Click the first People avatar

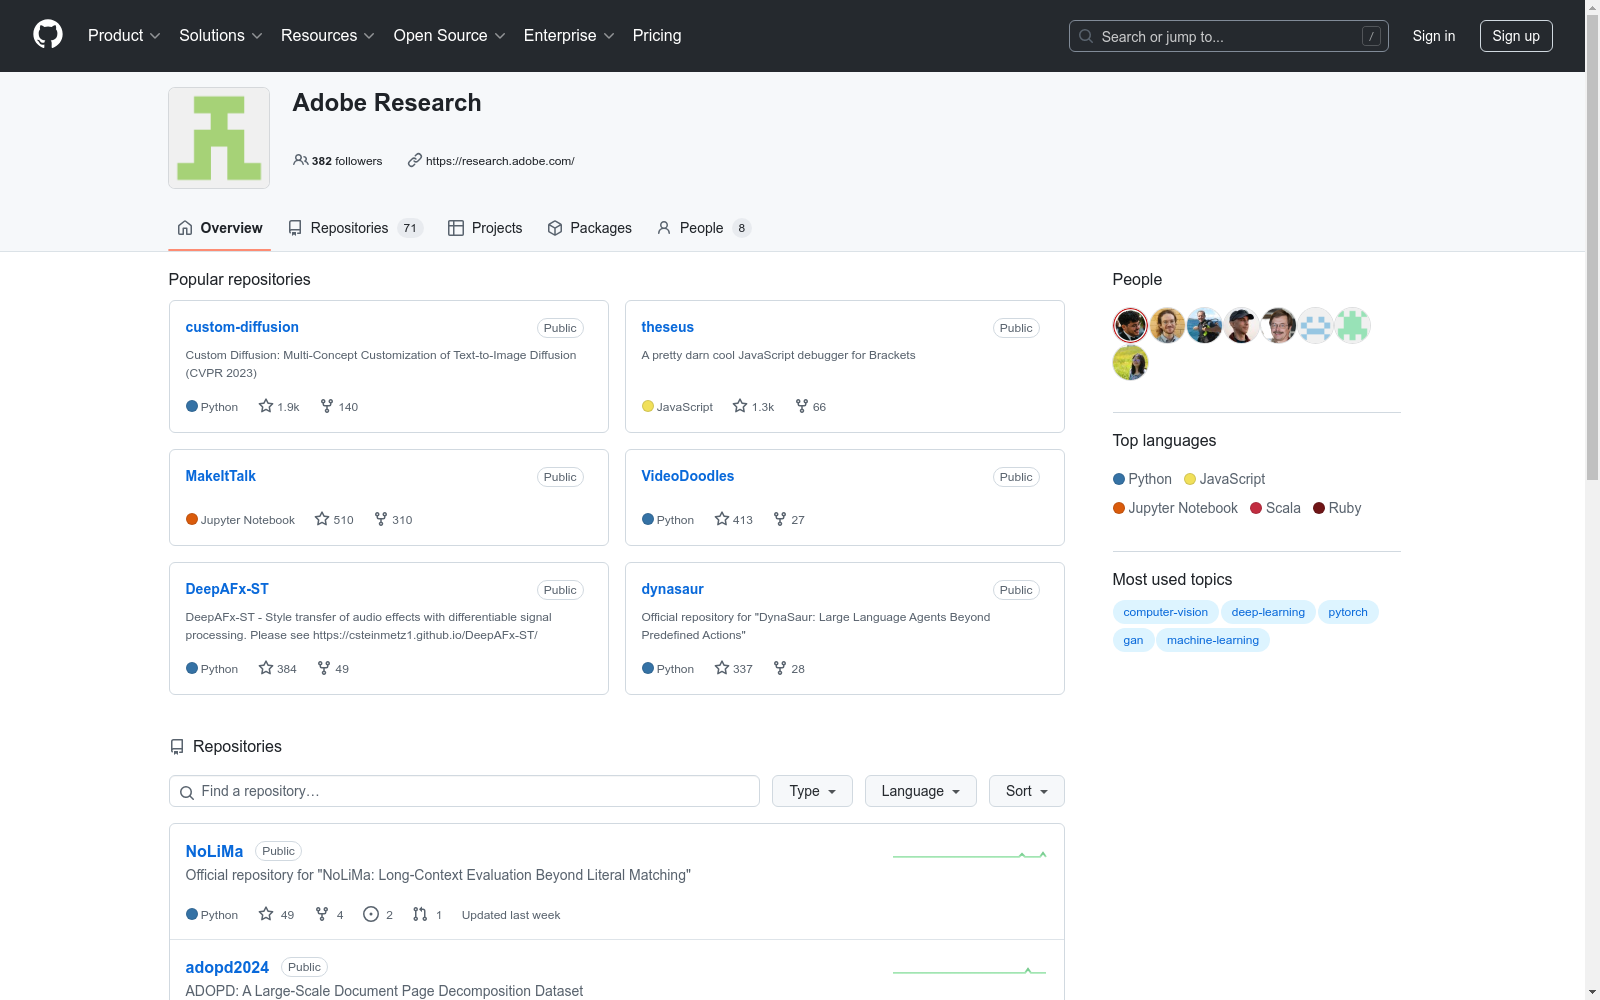1130,326
